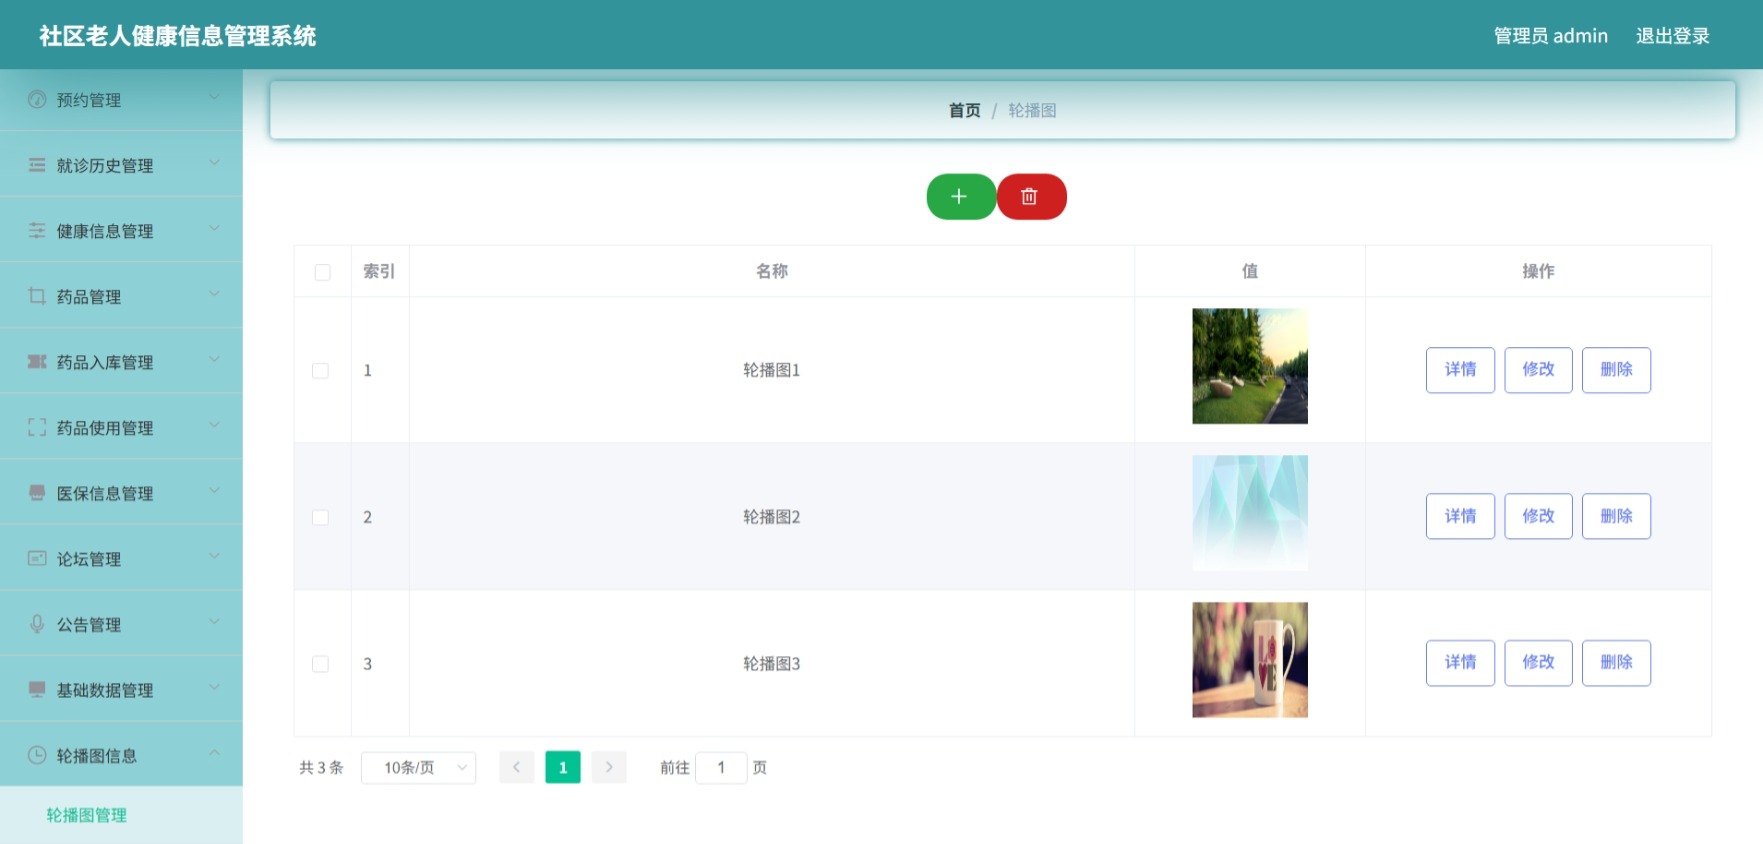The width and height of the screenshot is (1763, 844).
Task: Click 修改 for 轮播图3
Action: pos(1538,663)
